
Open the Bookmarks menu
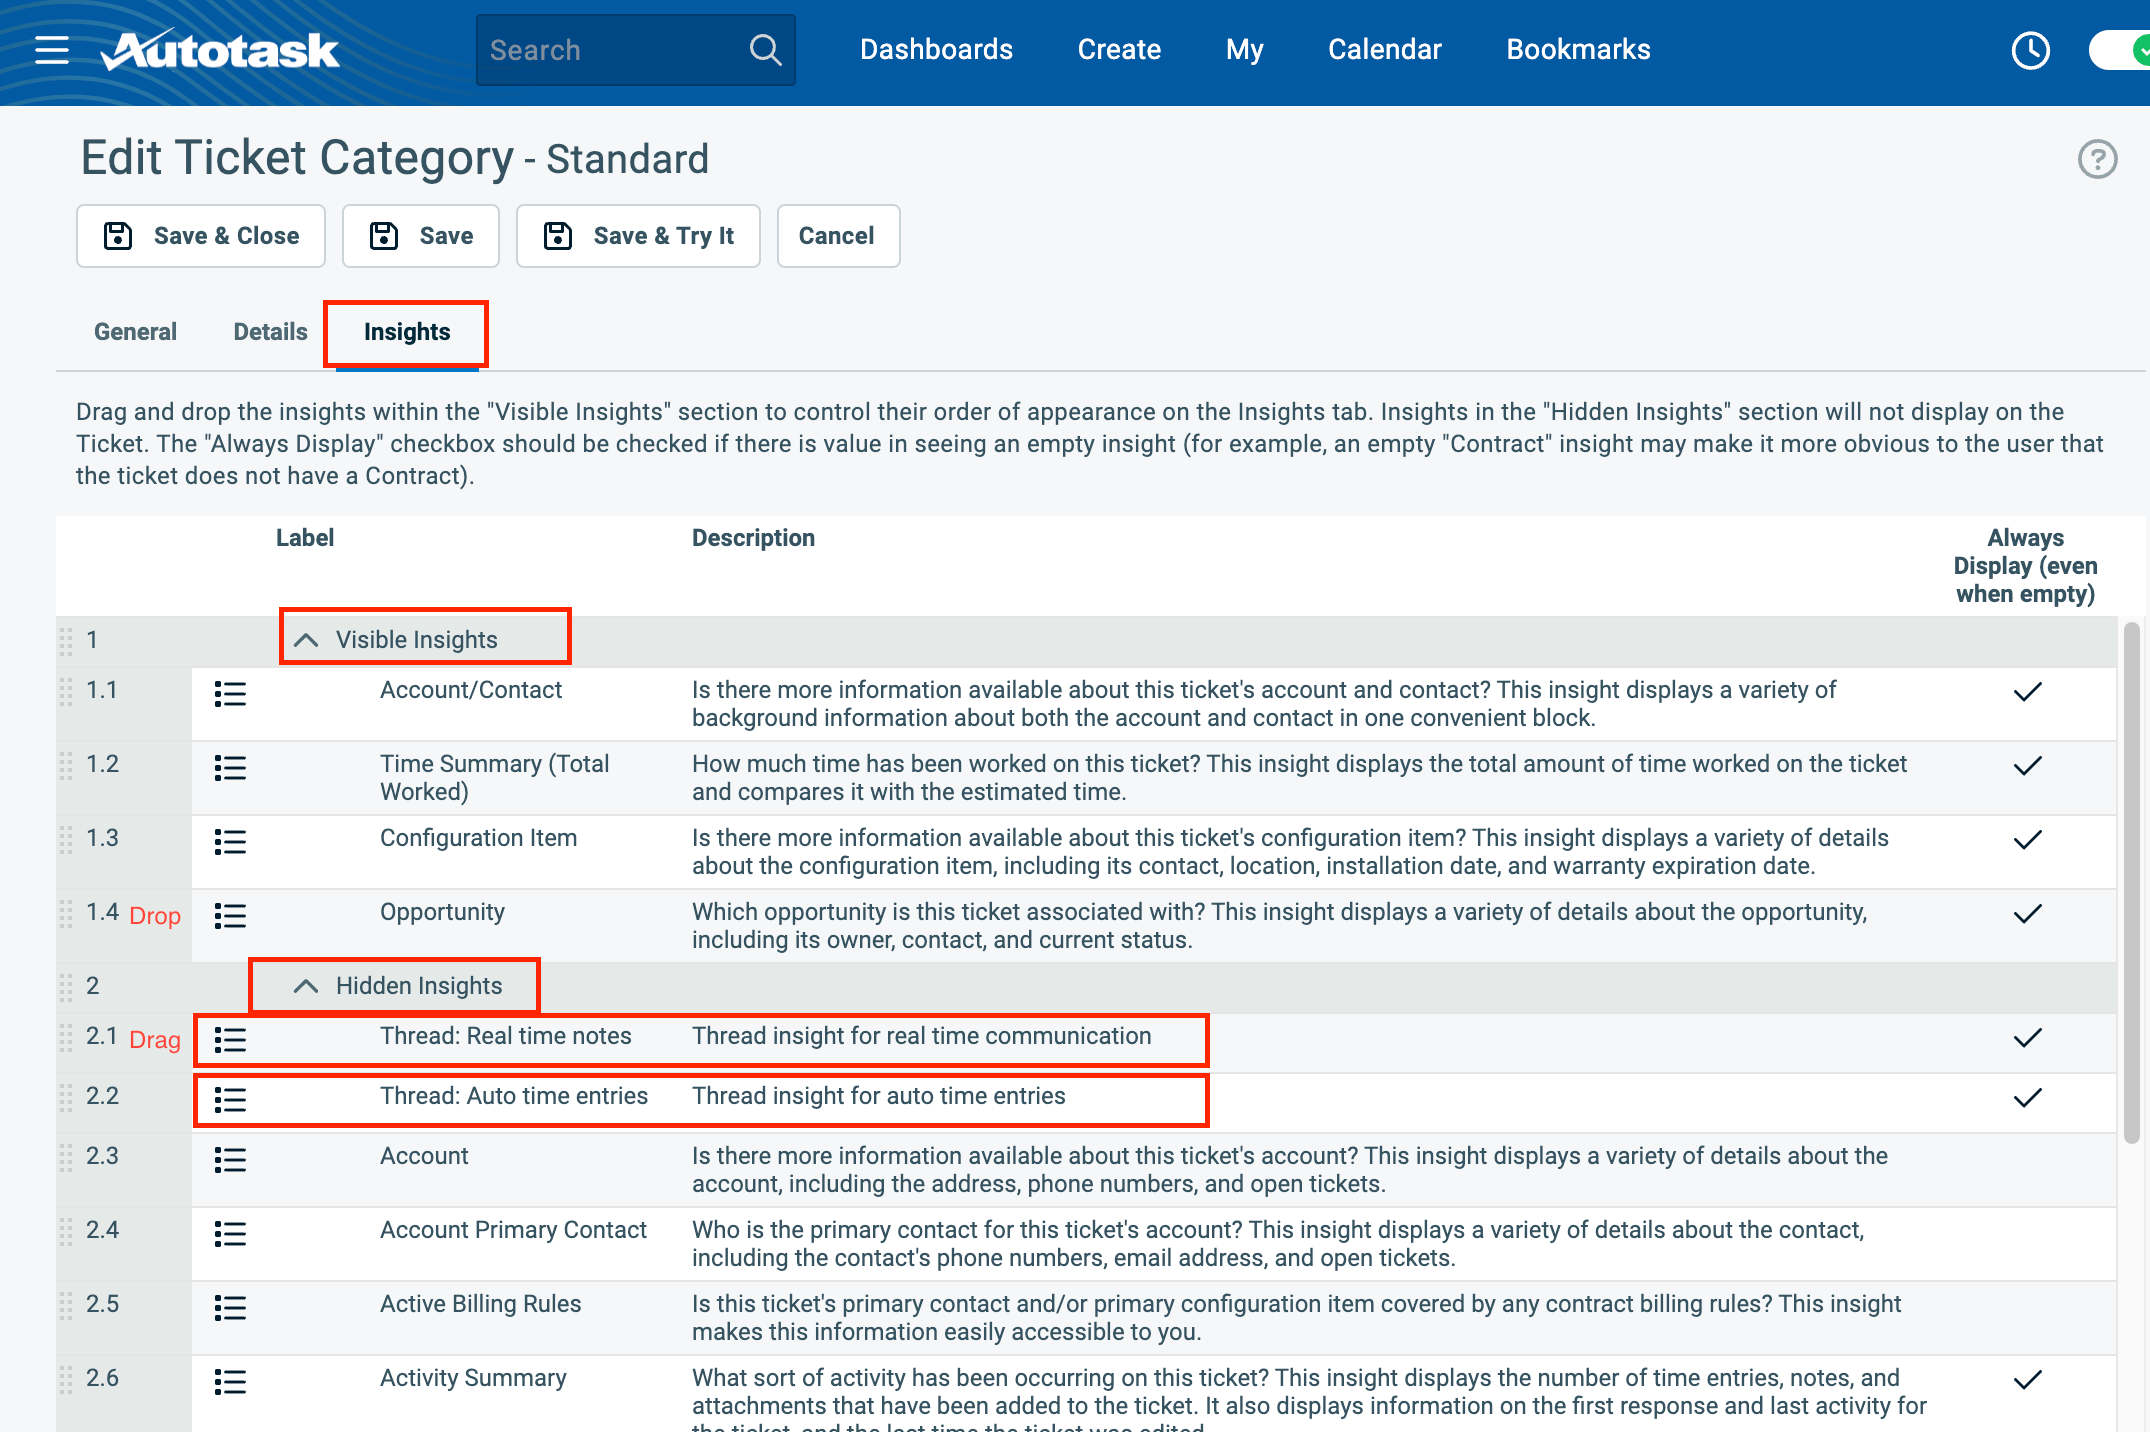click(x=1578, y=50)
